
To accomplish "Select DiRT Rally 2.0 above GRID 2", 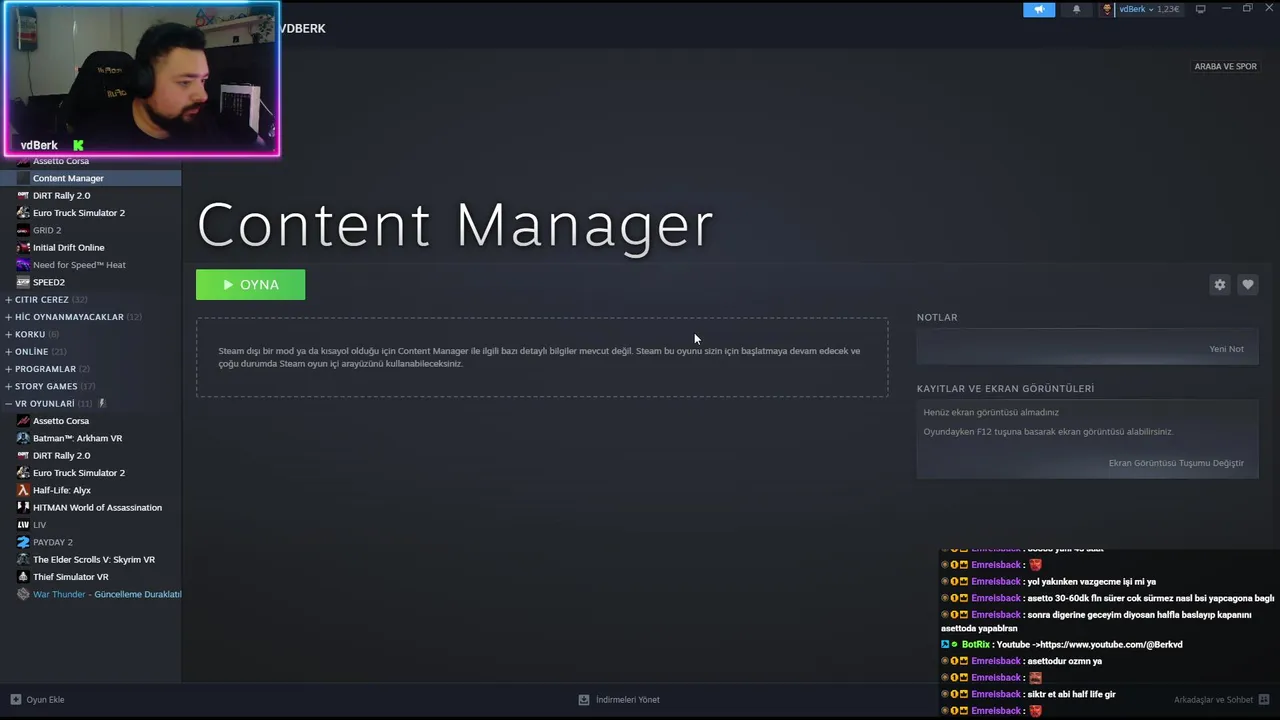I will click(x=61, y=196).
